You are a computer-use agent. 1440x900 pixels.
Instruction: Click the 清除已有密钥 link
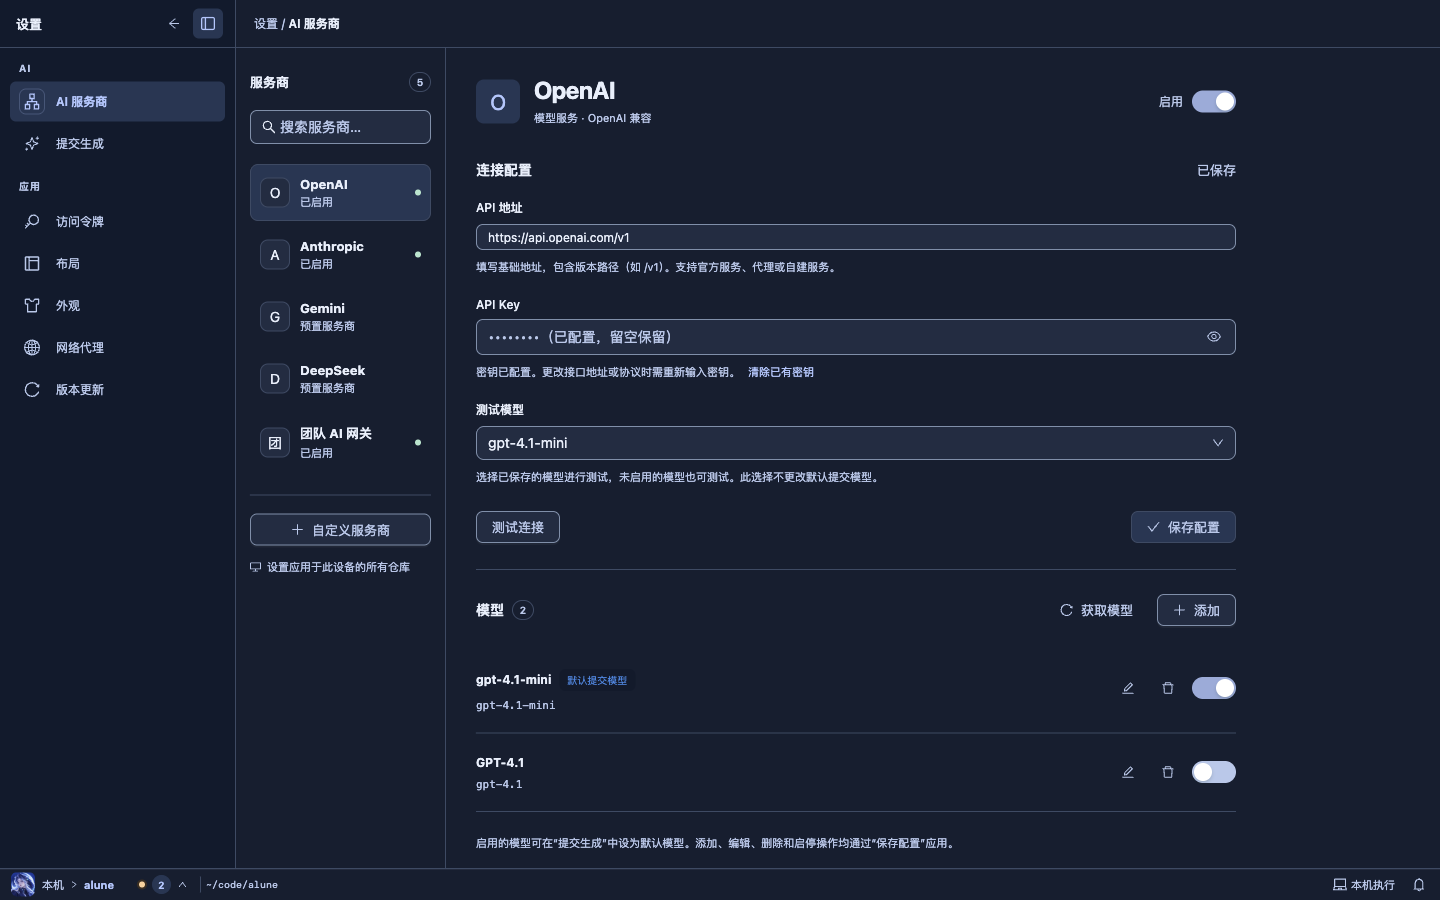point(780,372)
